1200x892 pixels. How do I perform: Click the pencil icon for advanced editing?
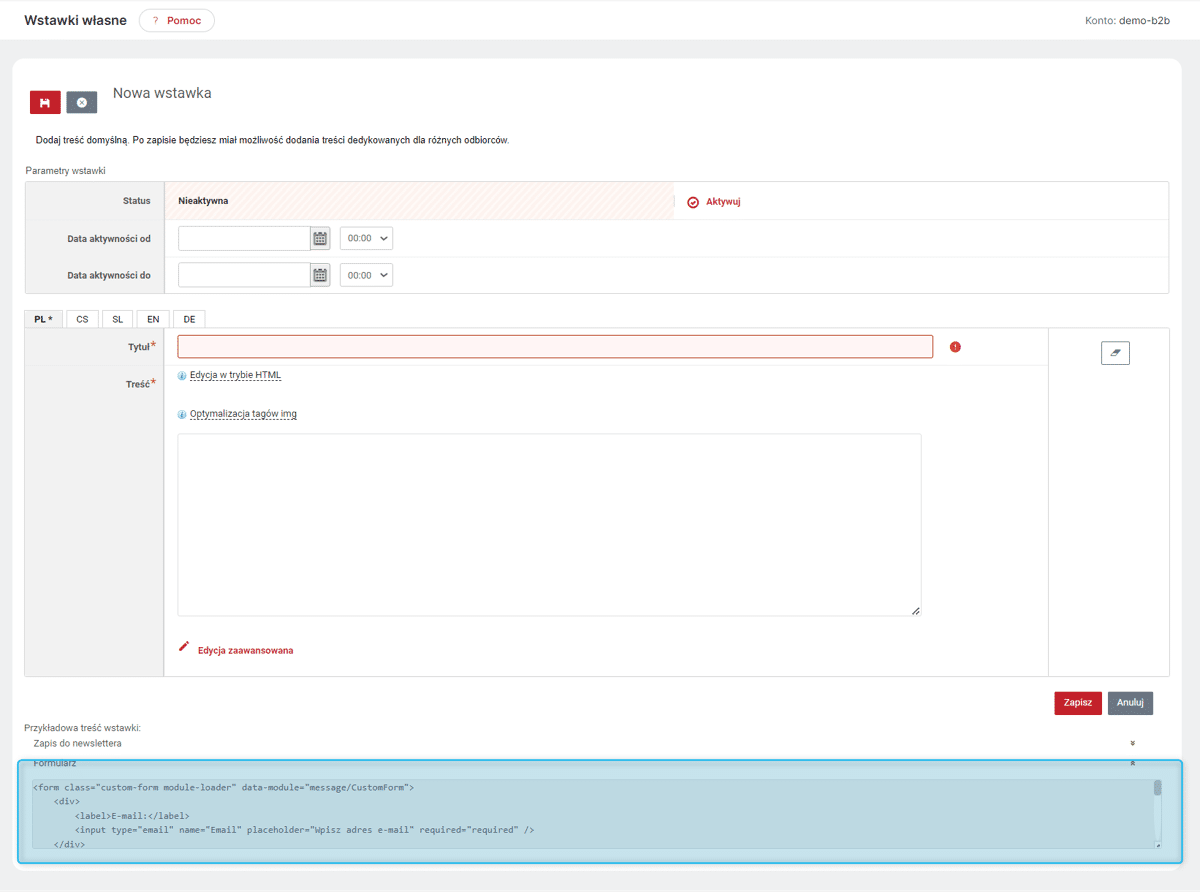[x=183, y=646]
